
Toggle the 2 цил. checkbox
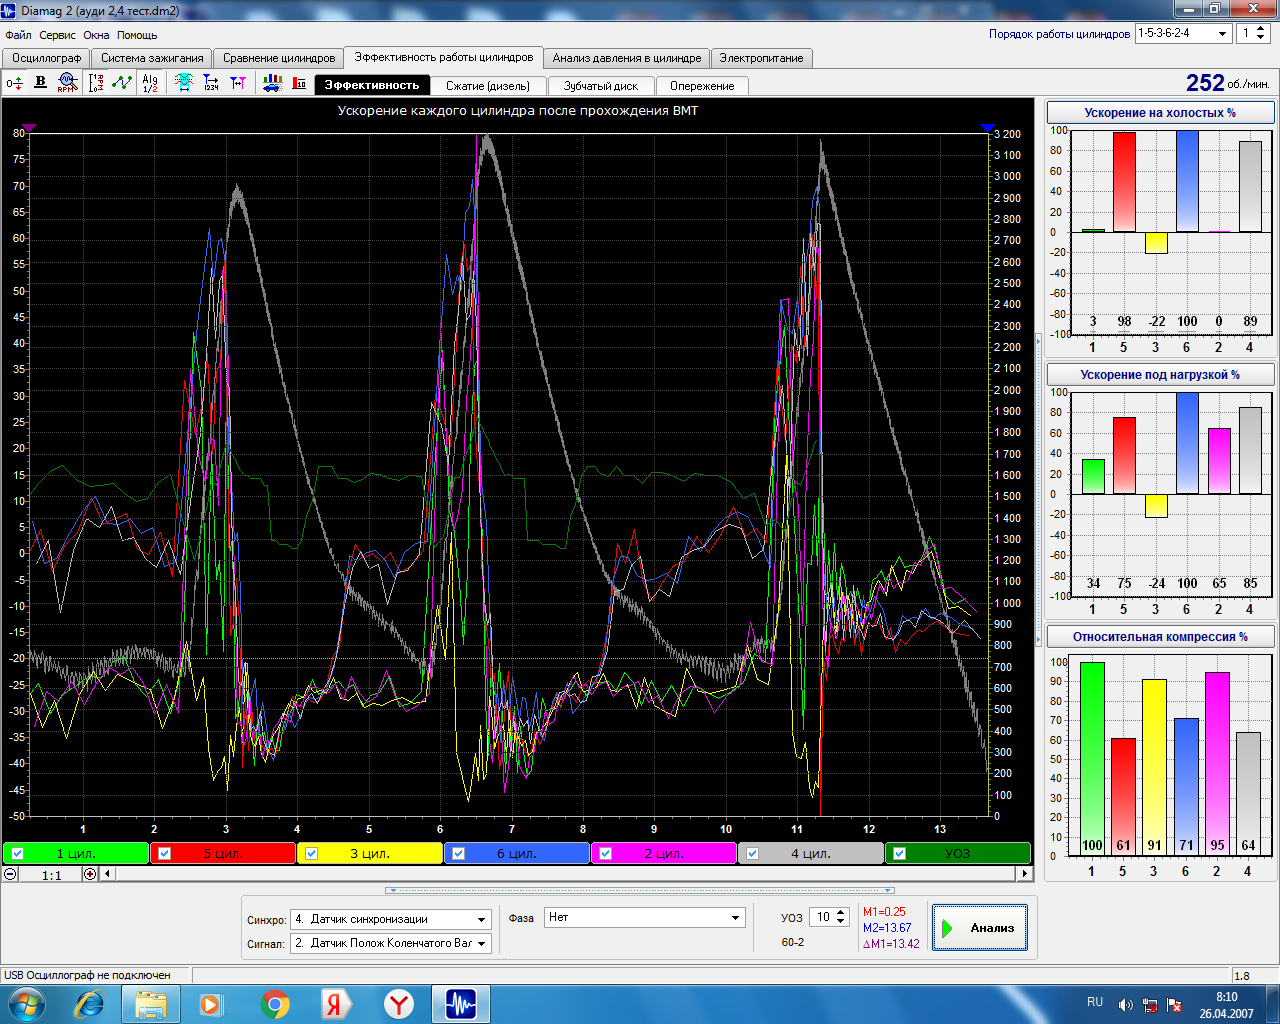click(606, 853)
